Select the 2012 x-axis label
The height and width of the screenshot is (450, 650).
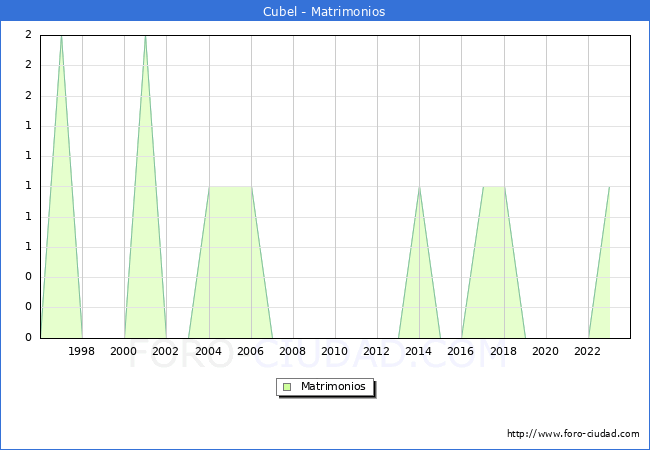click(x=377, y=351)
